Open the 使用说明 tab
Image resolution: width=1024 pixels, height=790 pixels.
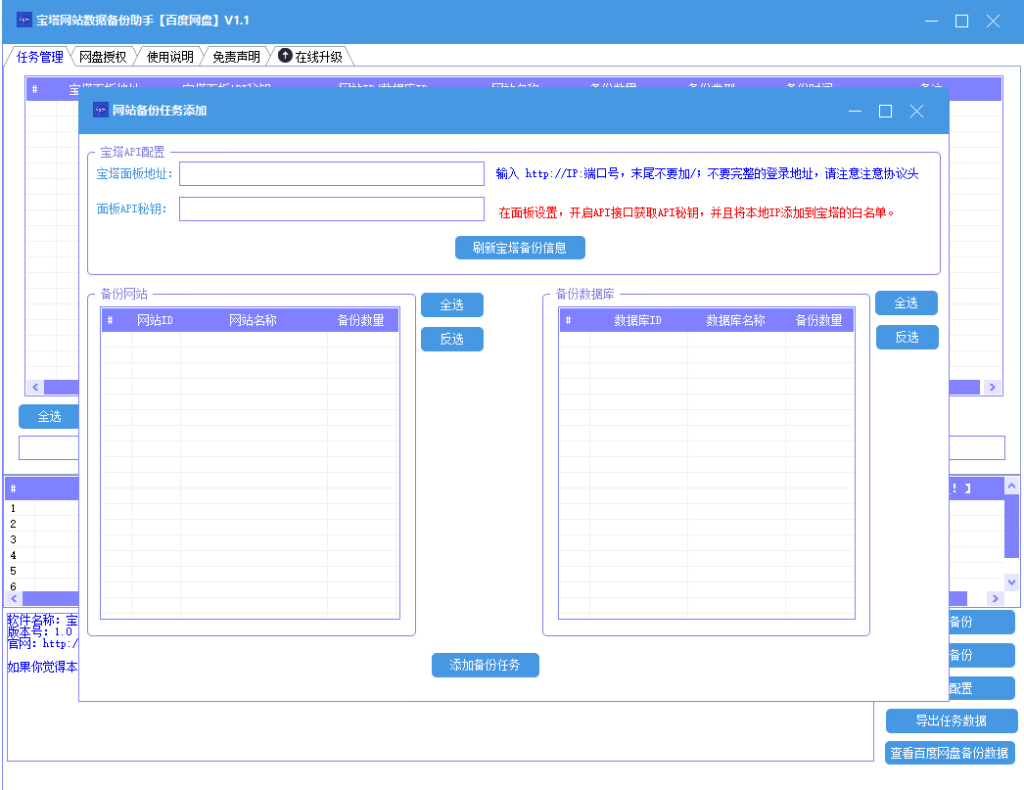[x=170, y=57]
